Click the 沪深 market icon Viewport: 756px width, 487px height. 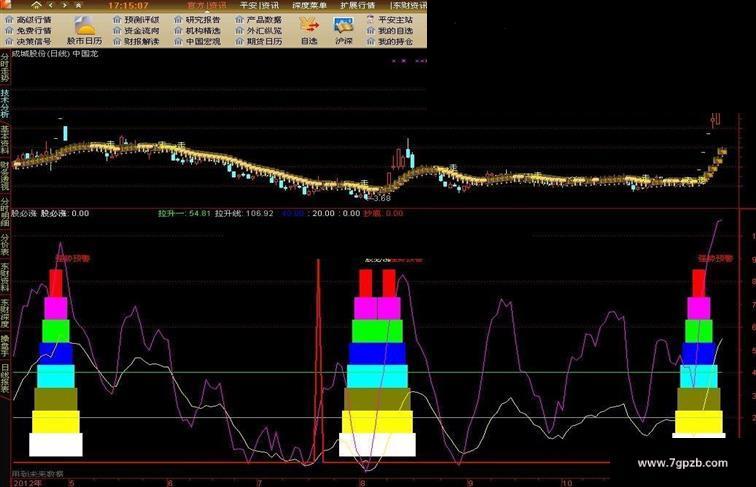[343, 26]
